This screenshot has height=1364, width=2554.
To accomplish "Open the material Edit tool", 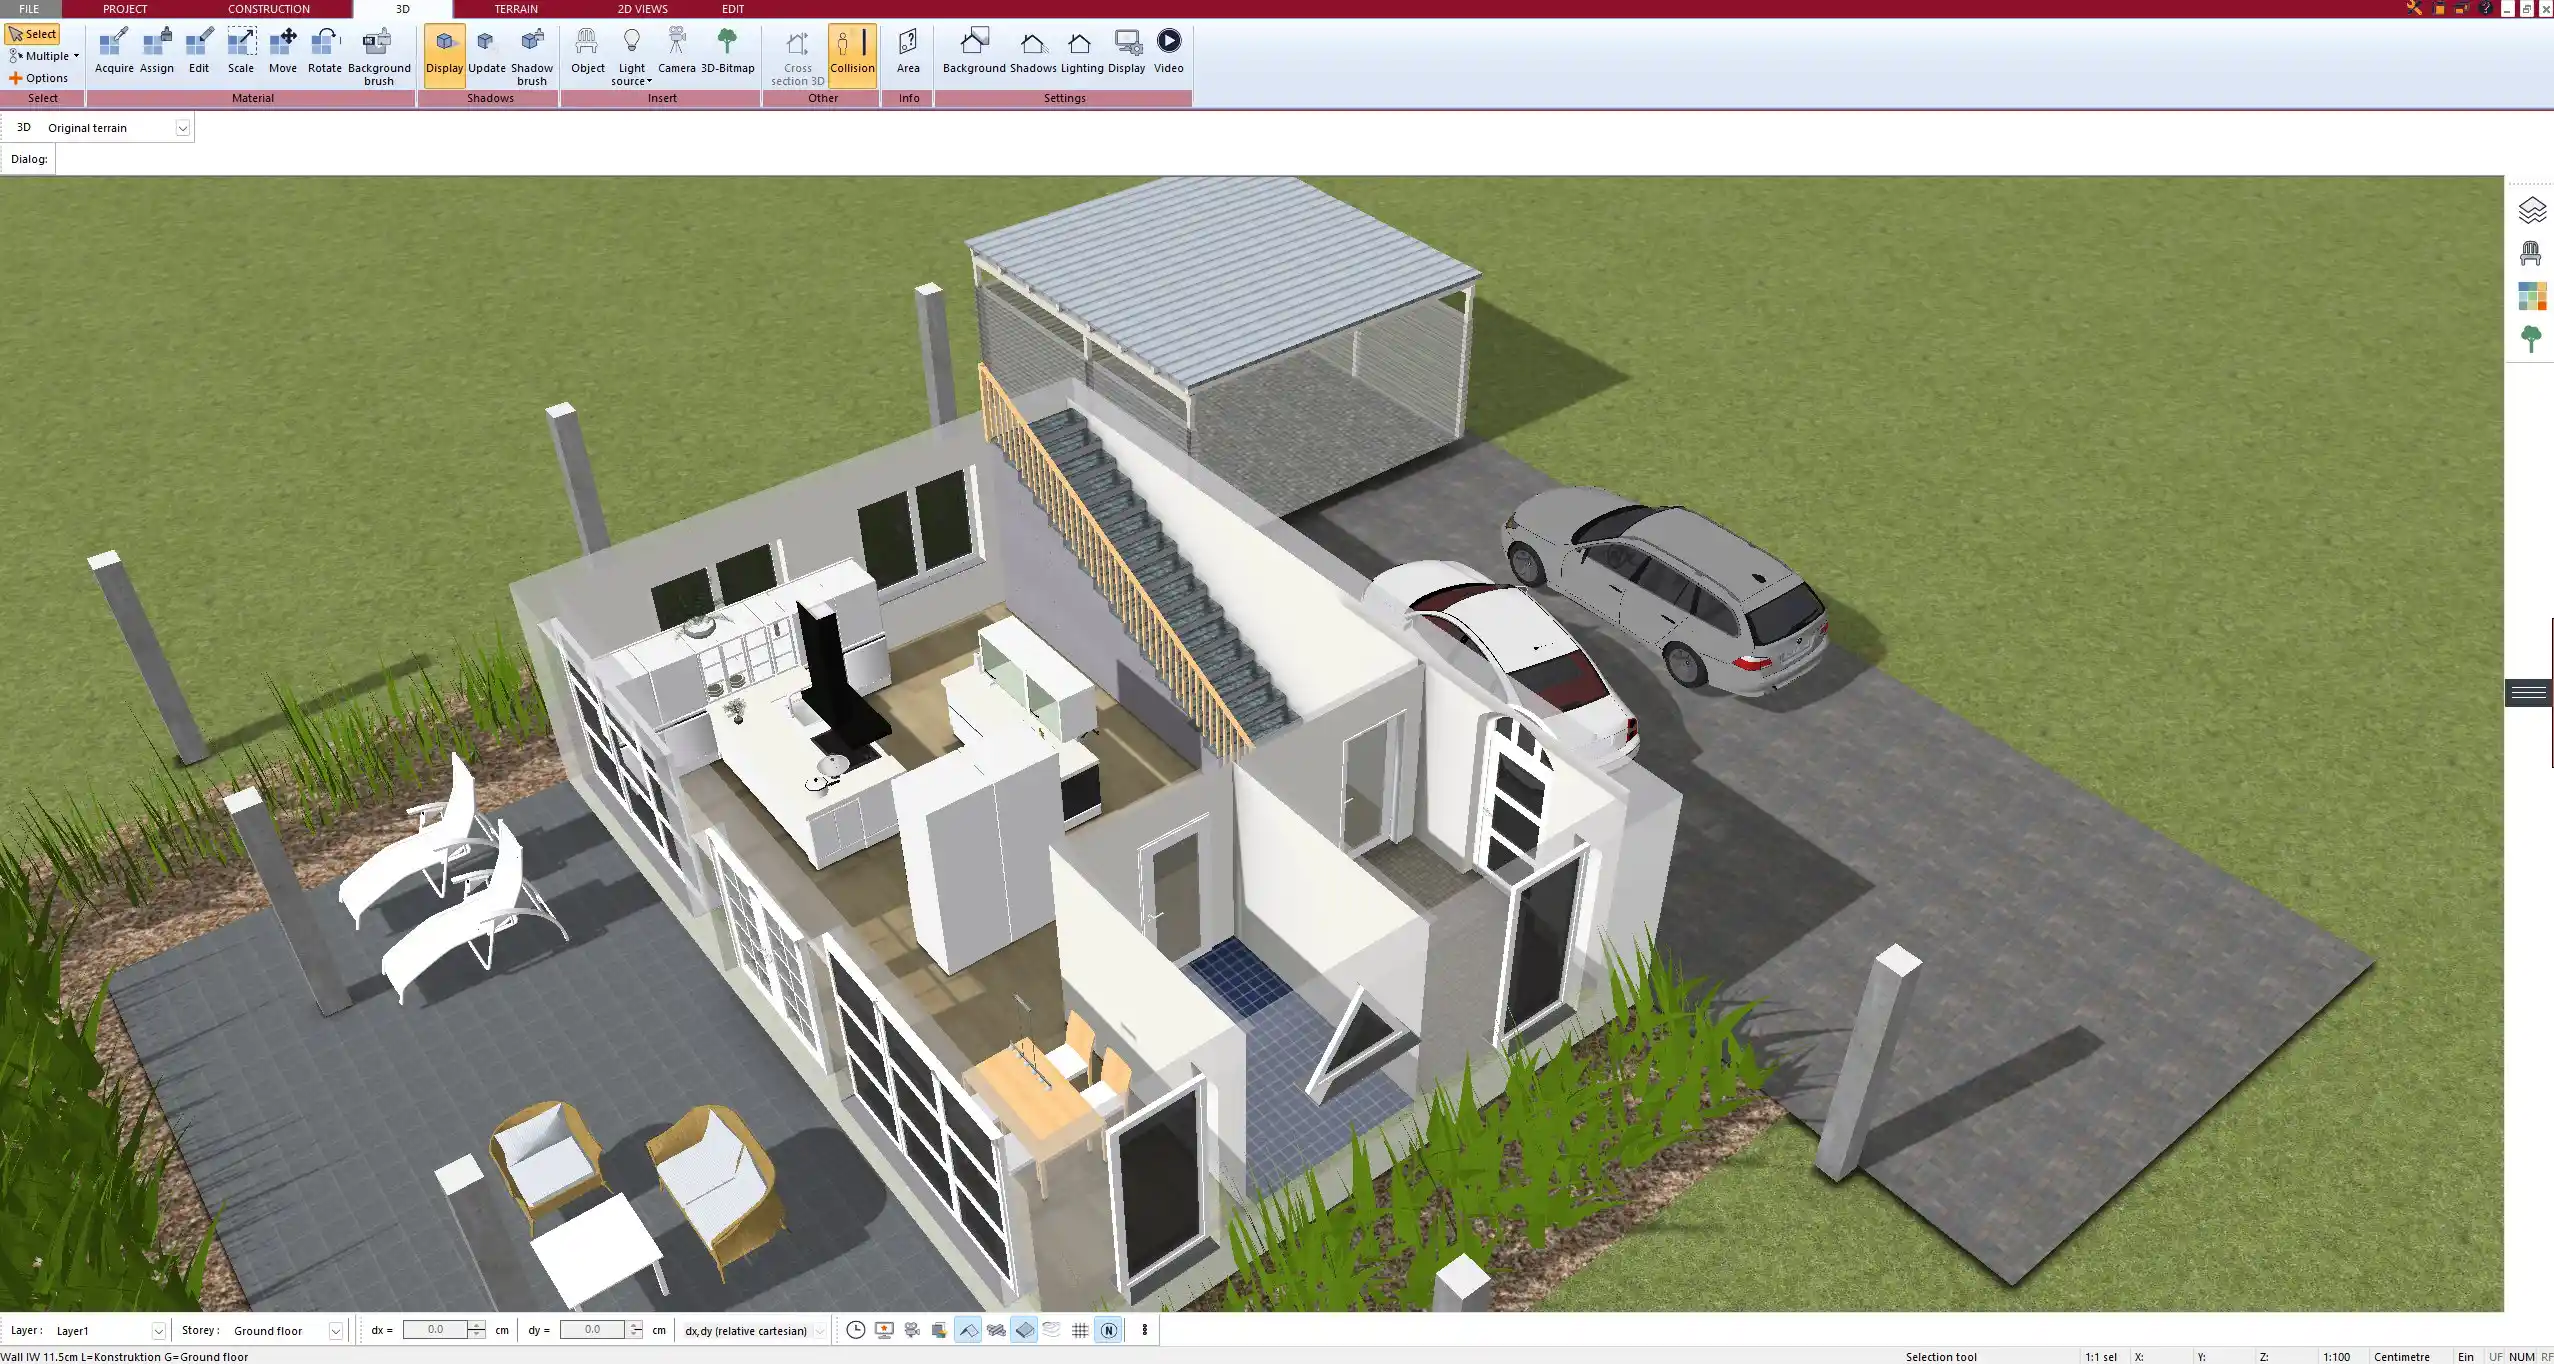I will coord(199,51).
